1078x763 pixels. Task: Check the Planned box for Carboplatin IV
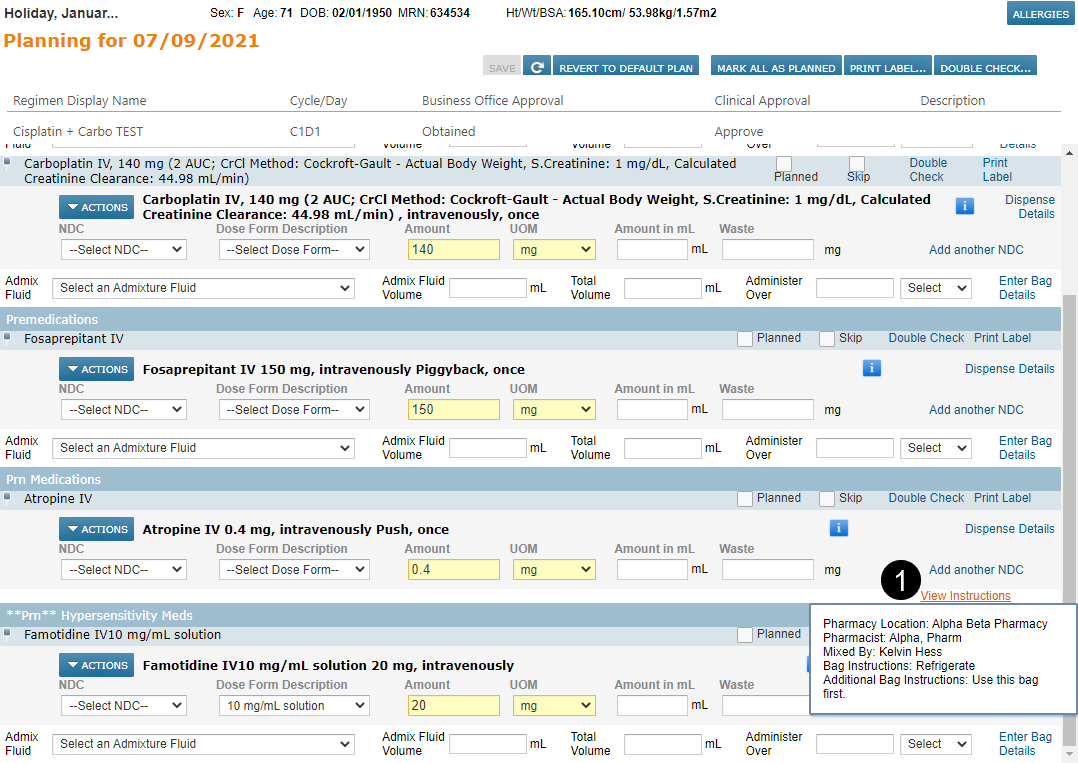pyautogui.click(x=784, y=163)
